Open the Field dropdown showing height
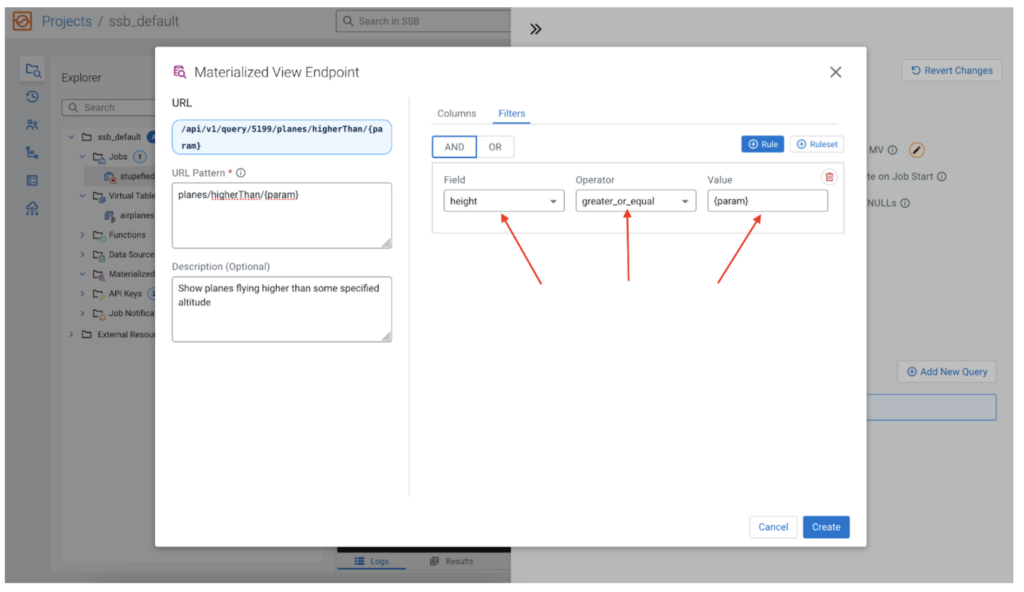The width and height of the screenshot is (1024, 592). [x=503, y=201]
